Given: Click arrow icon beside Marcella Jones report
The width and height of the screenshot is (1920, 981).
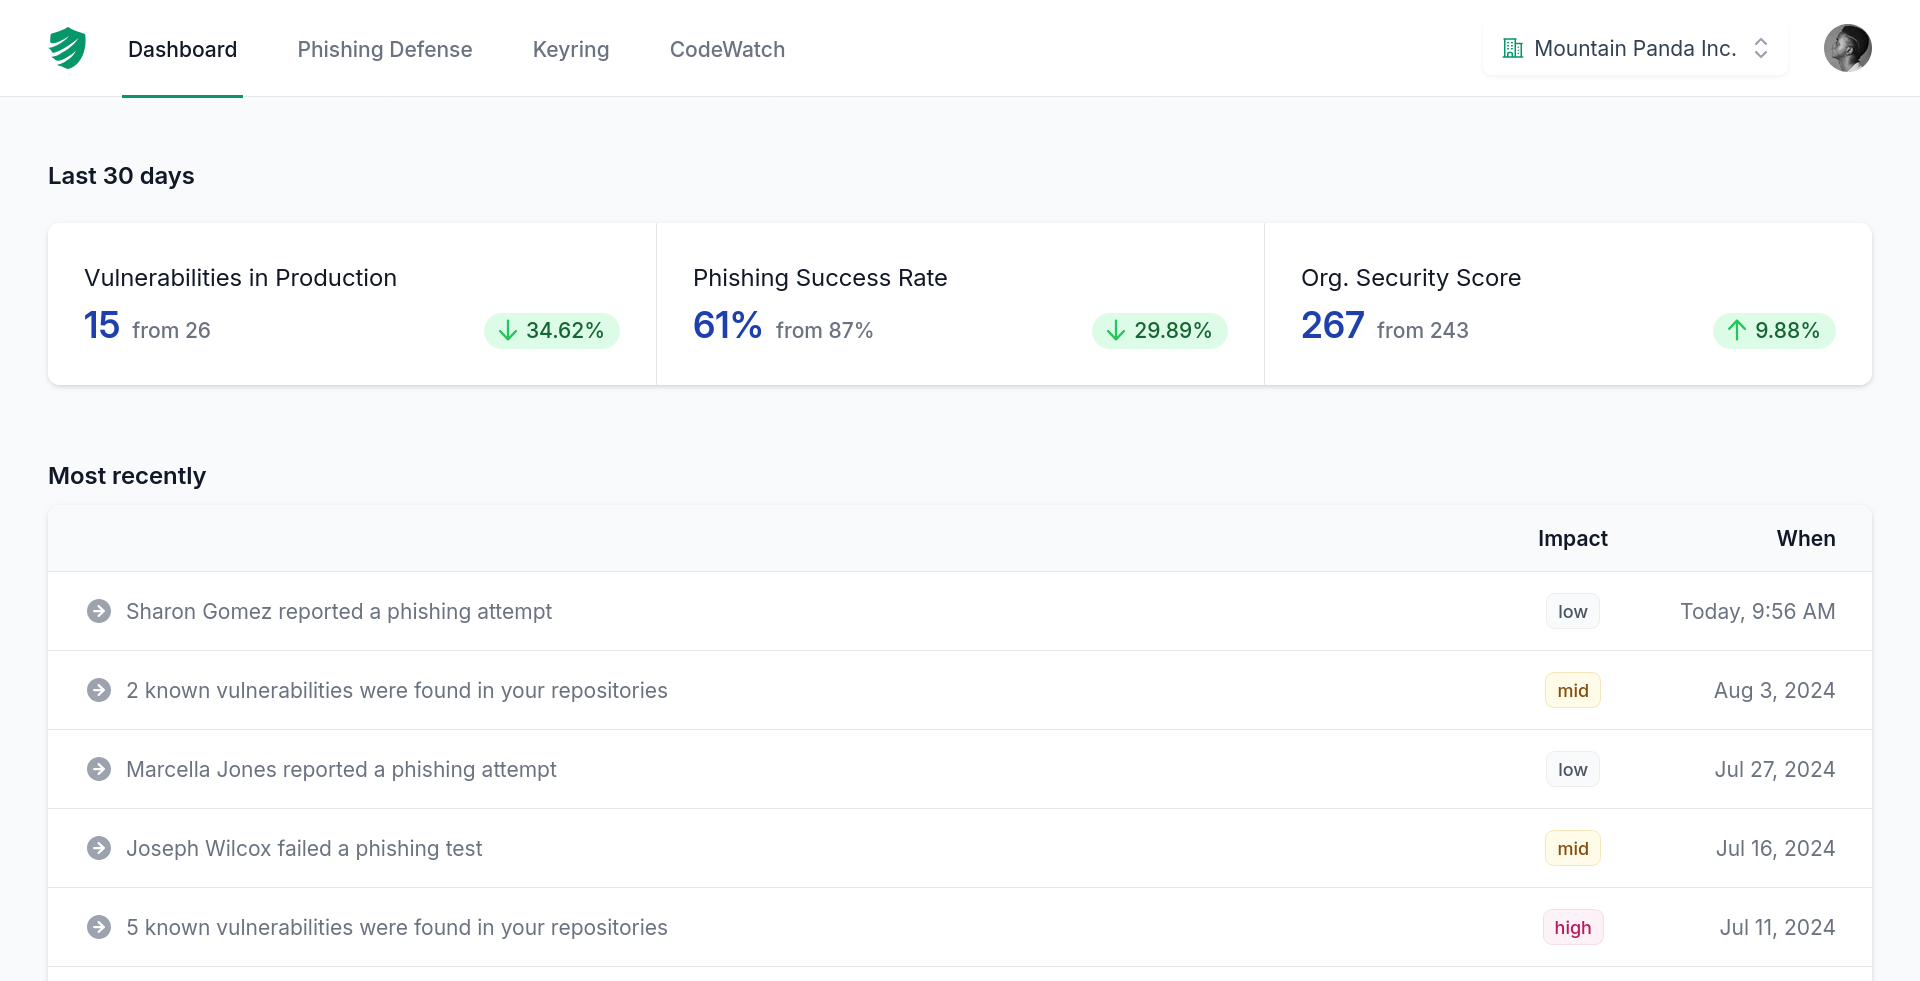Looking at the screenshot, I should coord(99,769).
